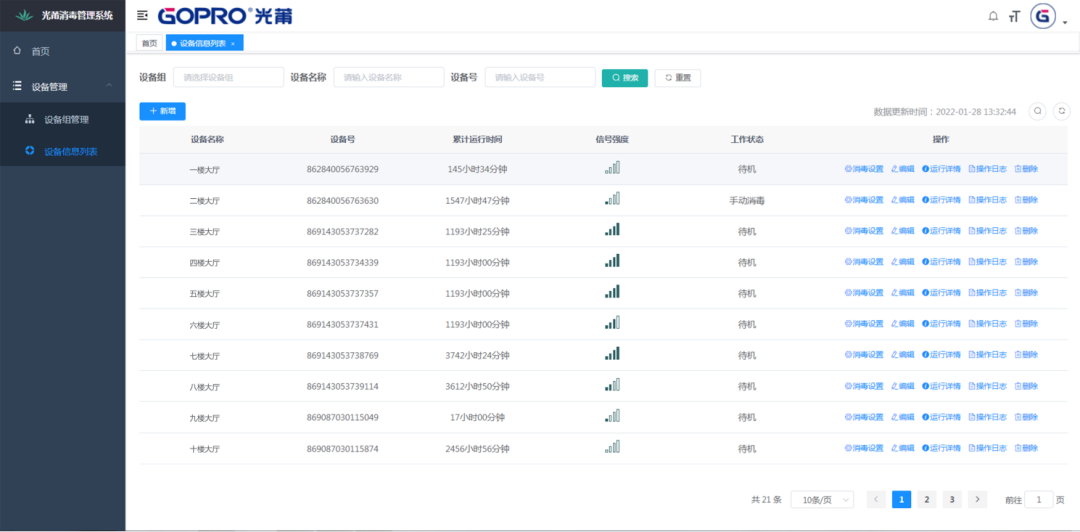Viewport: 1080px width, 532px height.
Task: Open notifications via the bell icon
Action: point(993,17)
